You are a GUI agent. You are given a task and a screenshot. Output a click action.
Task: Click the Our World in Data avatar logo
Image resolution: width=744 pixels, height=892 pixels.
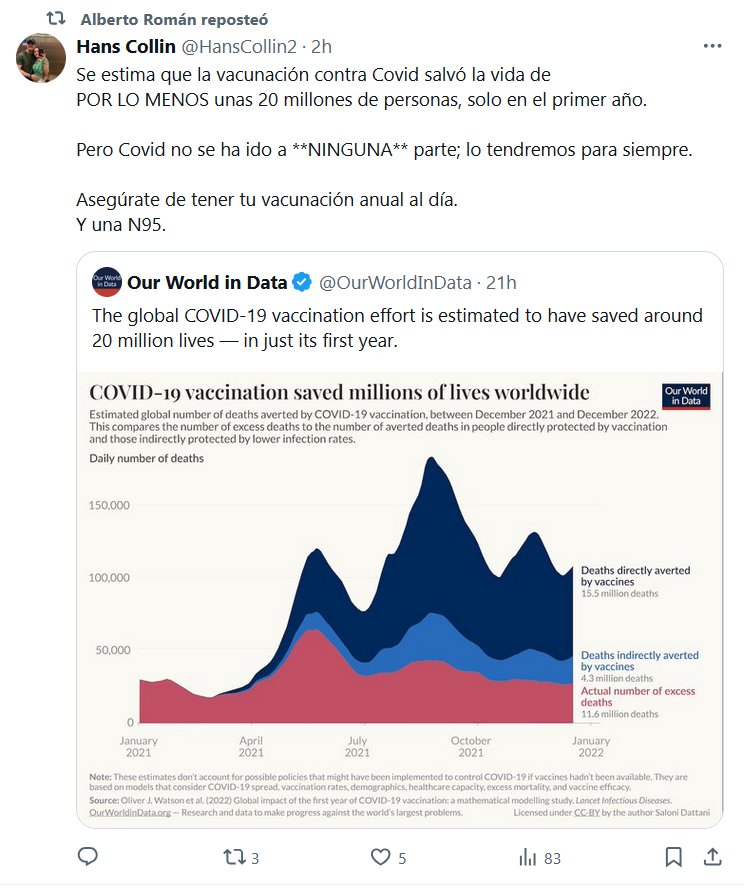coord(107,283)
